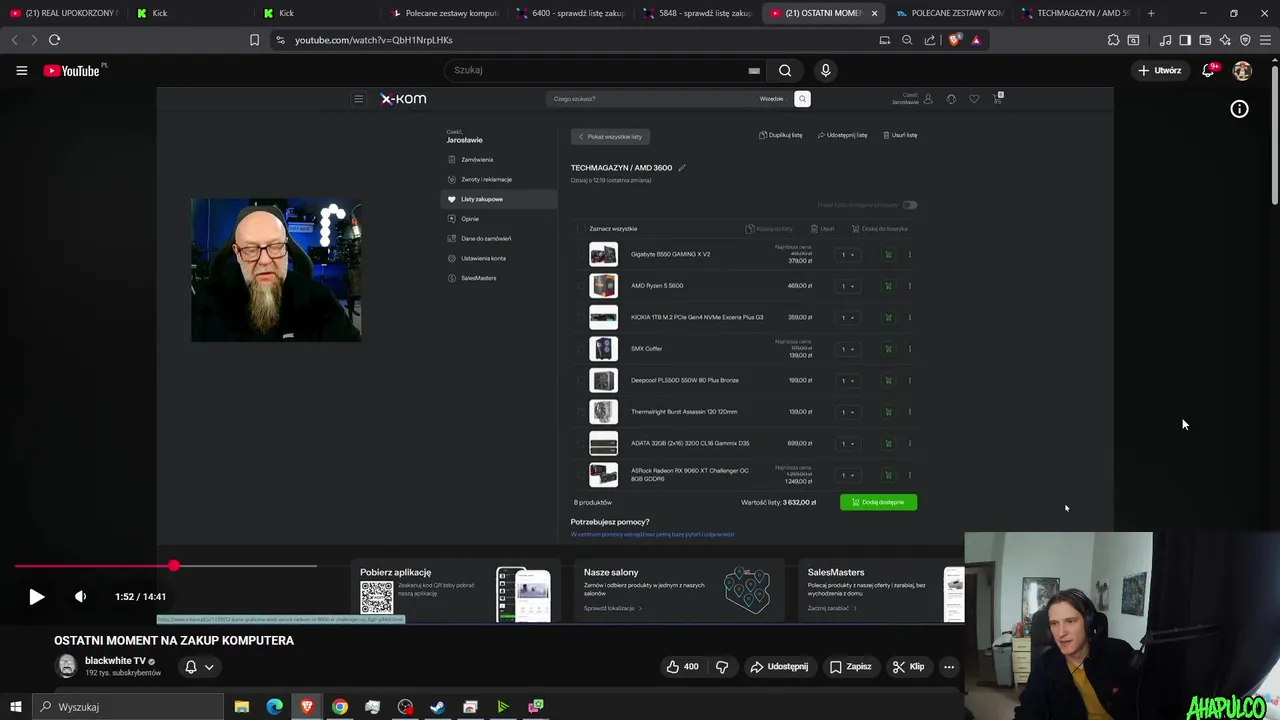The width and height of the screenshot is (1280, 720).
Task: Switch to '5848 - sprawdź listę zakup' tab
Action: [x=697, y=13]
